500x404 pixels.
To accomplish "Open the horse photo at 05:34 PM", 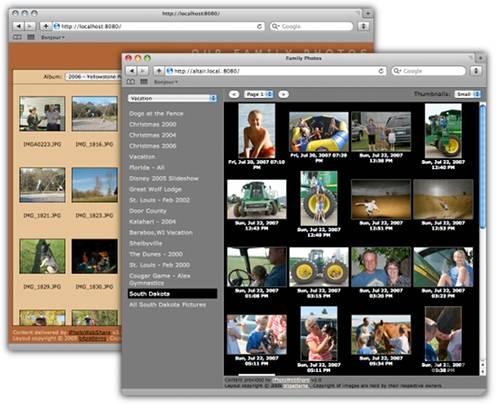I will click(381, 335).
